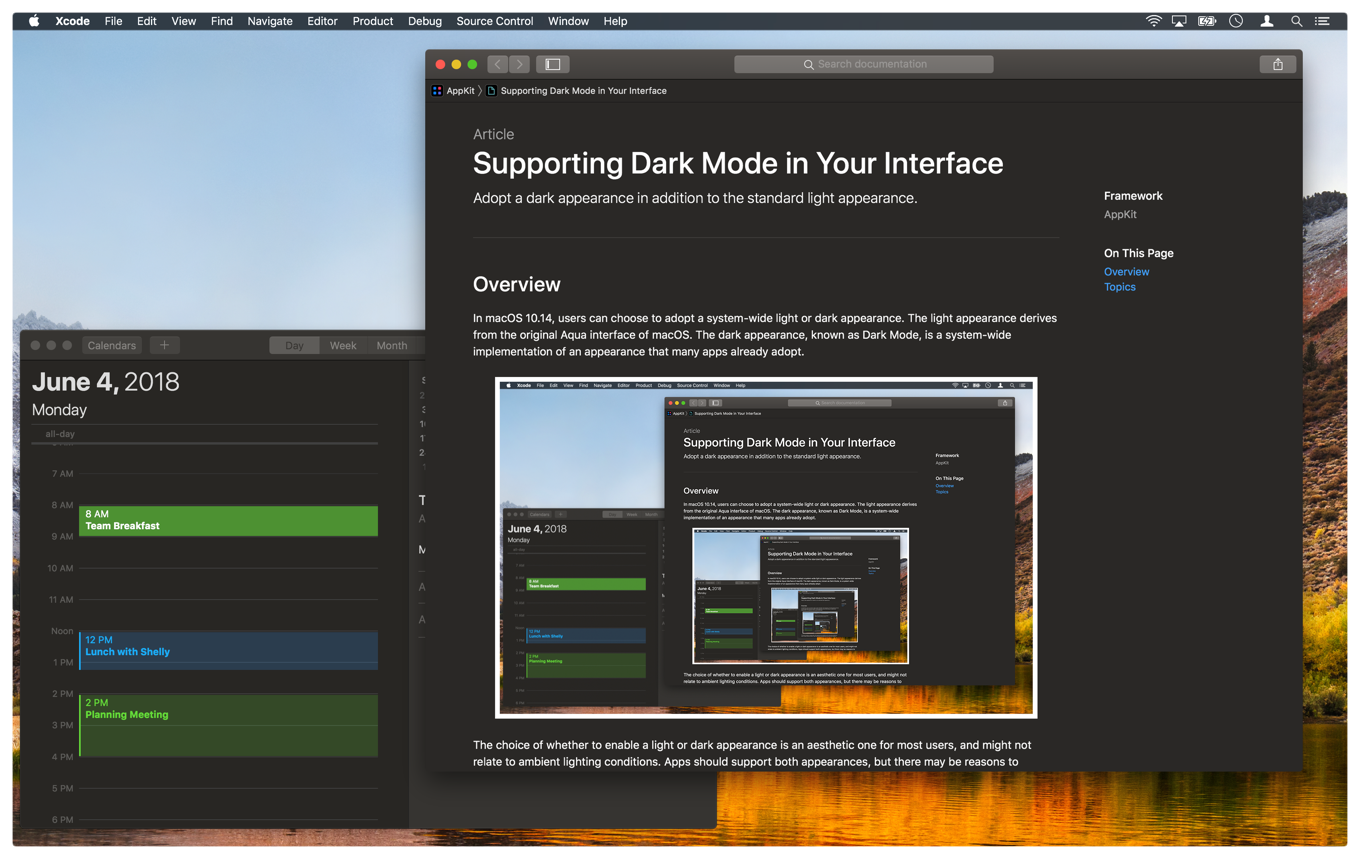Click the AppKit framework icon in breadcrumb
Viewport: 1360px width, 859px height.
point(437,91)
